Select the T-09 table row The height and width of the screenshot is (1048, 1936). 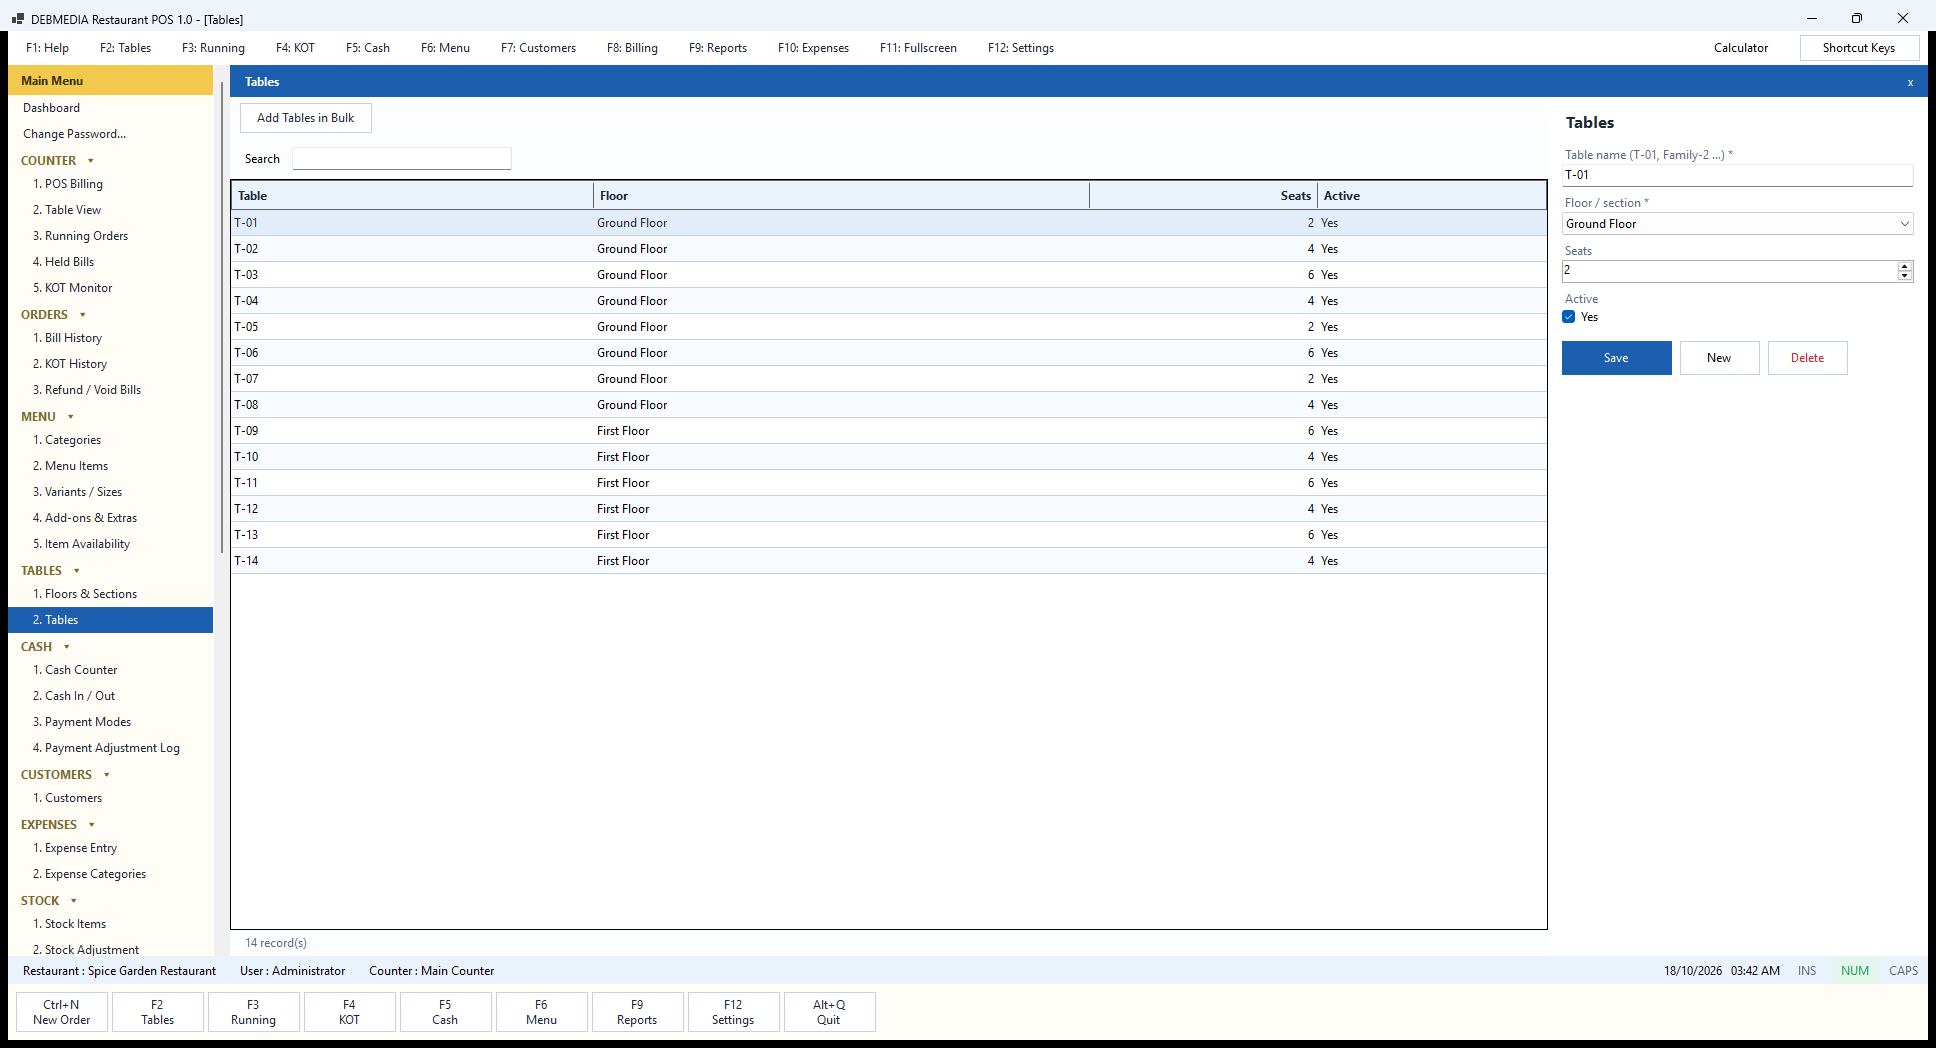(889, 431)
